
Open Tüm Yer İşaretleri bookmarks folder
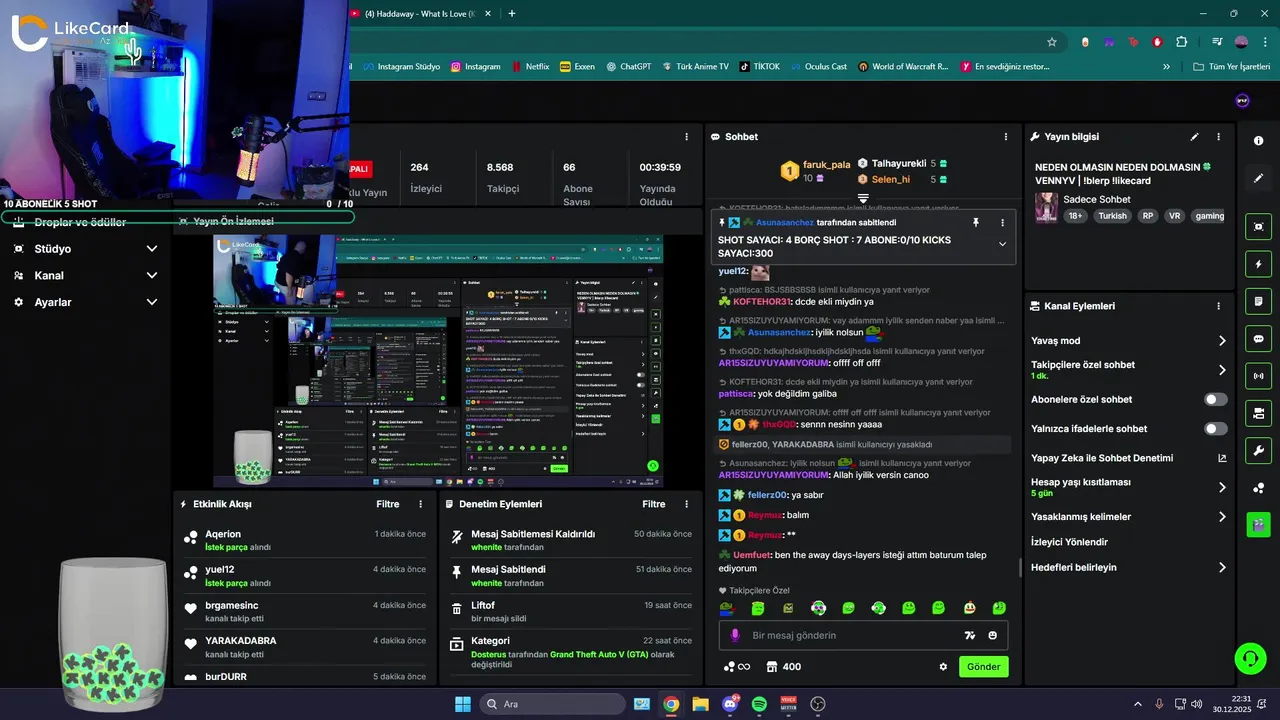coord(1231,66)
